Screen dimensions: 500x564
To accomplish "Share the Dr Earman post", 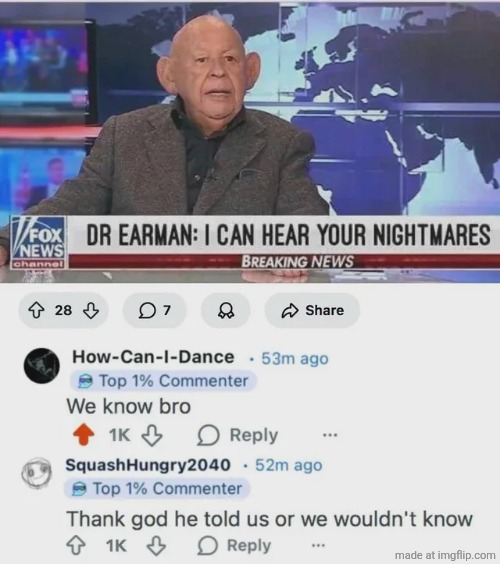I will coord(312,310).
